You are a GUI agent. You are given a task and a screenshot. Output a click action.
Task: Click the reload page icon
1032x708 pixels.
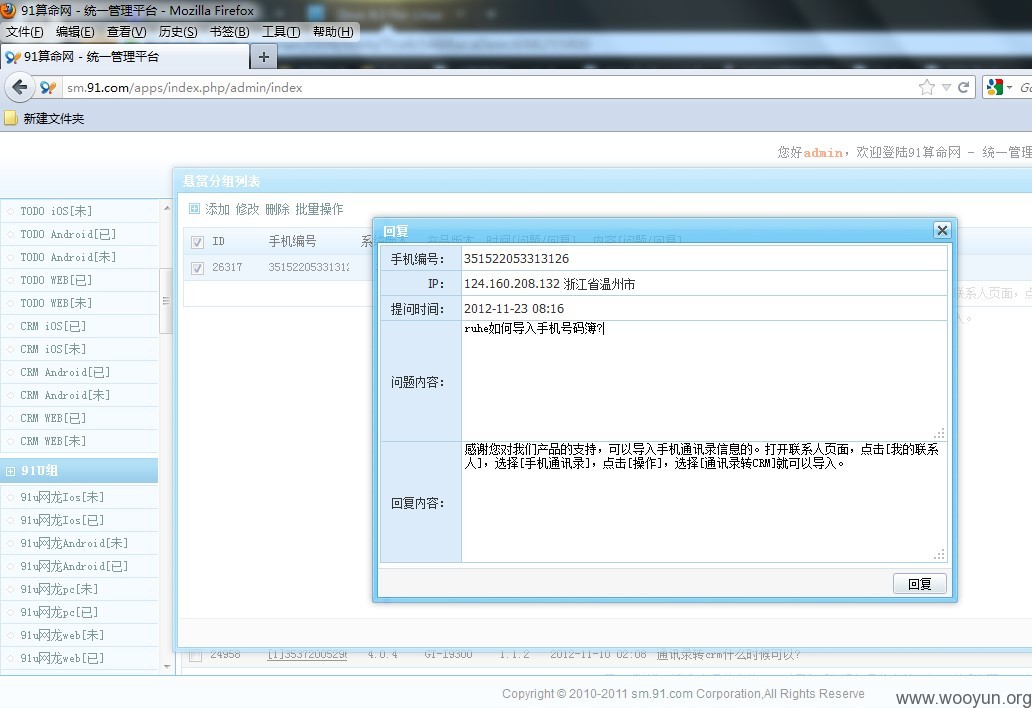click(964, 87)
